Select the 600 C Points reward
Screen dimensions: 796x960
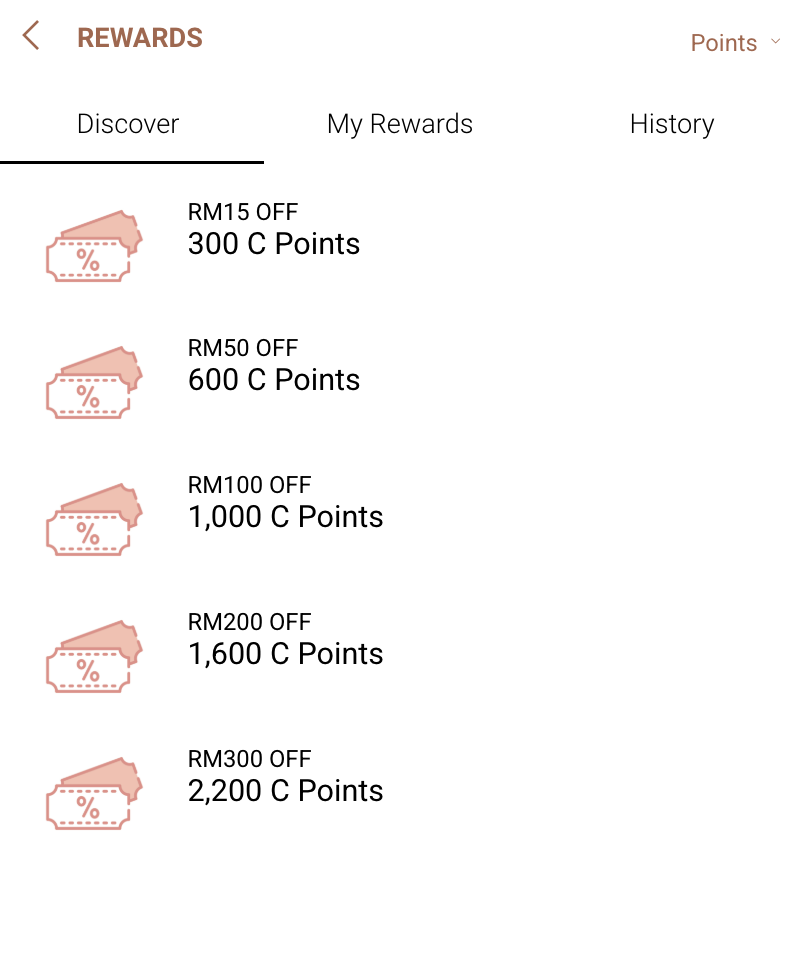click(x=274, y=380)
